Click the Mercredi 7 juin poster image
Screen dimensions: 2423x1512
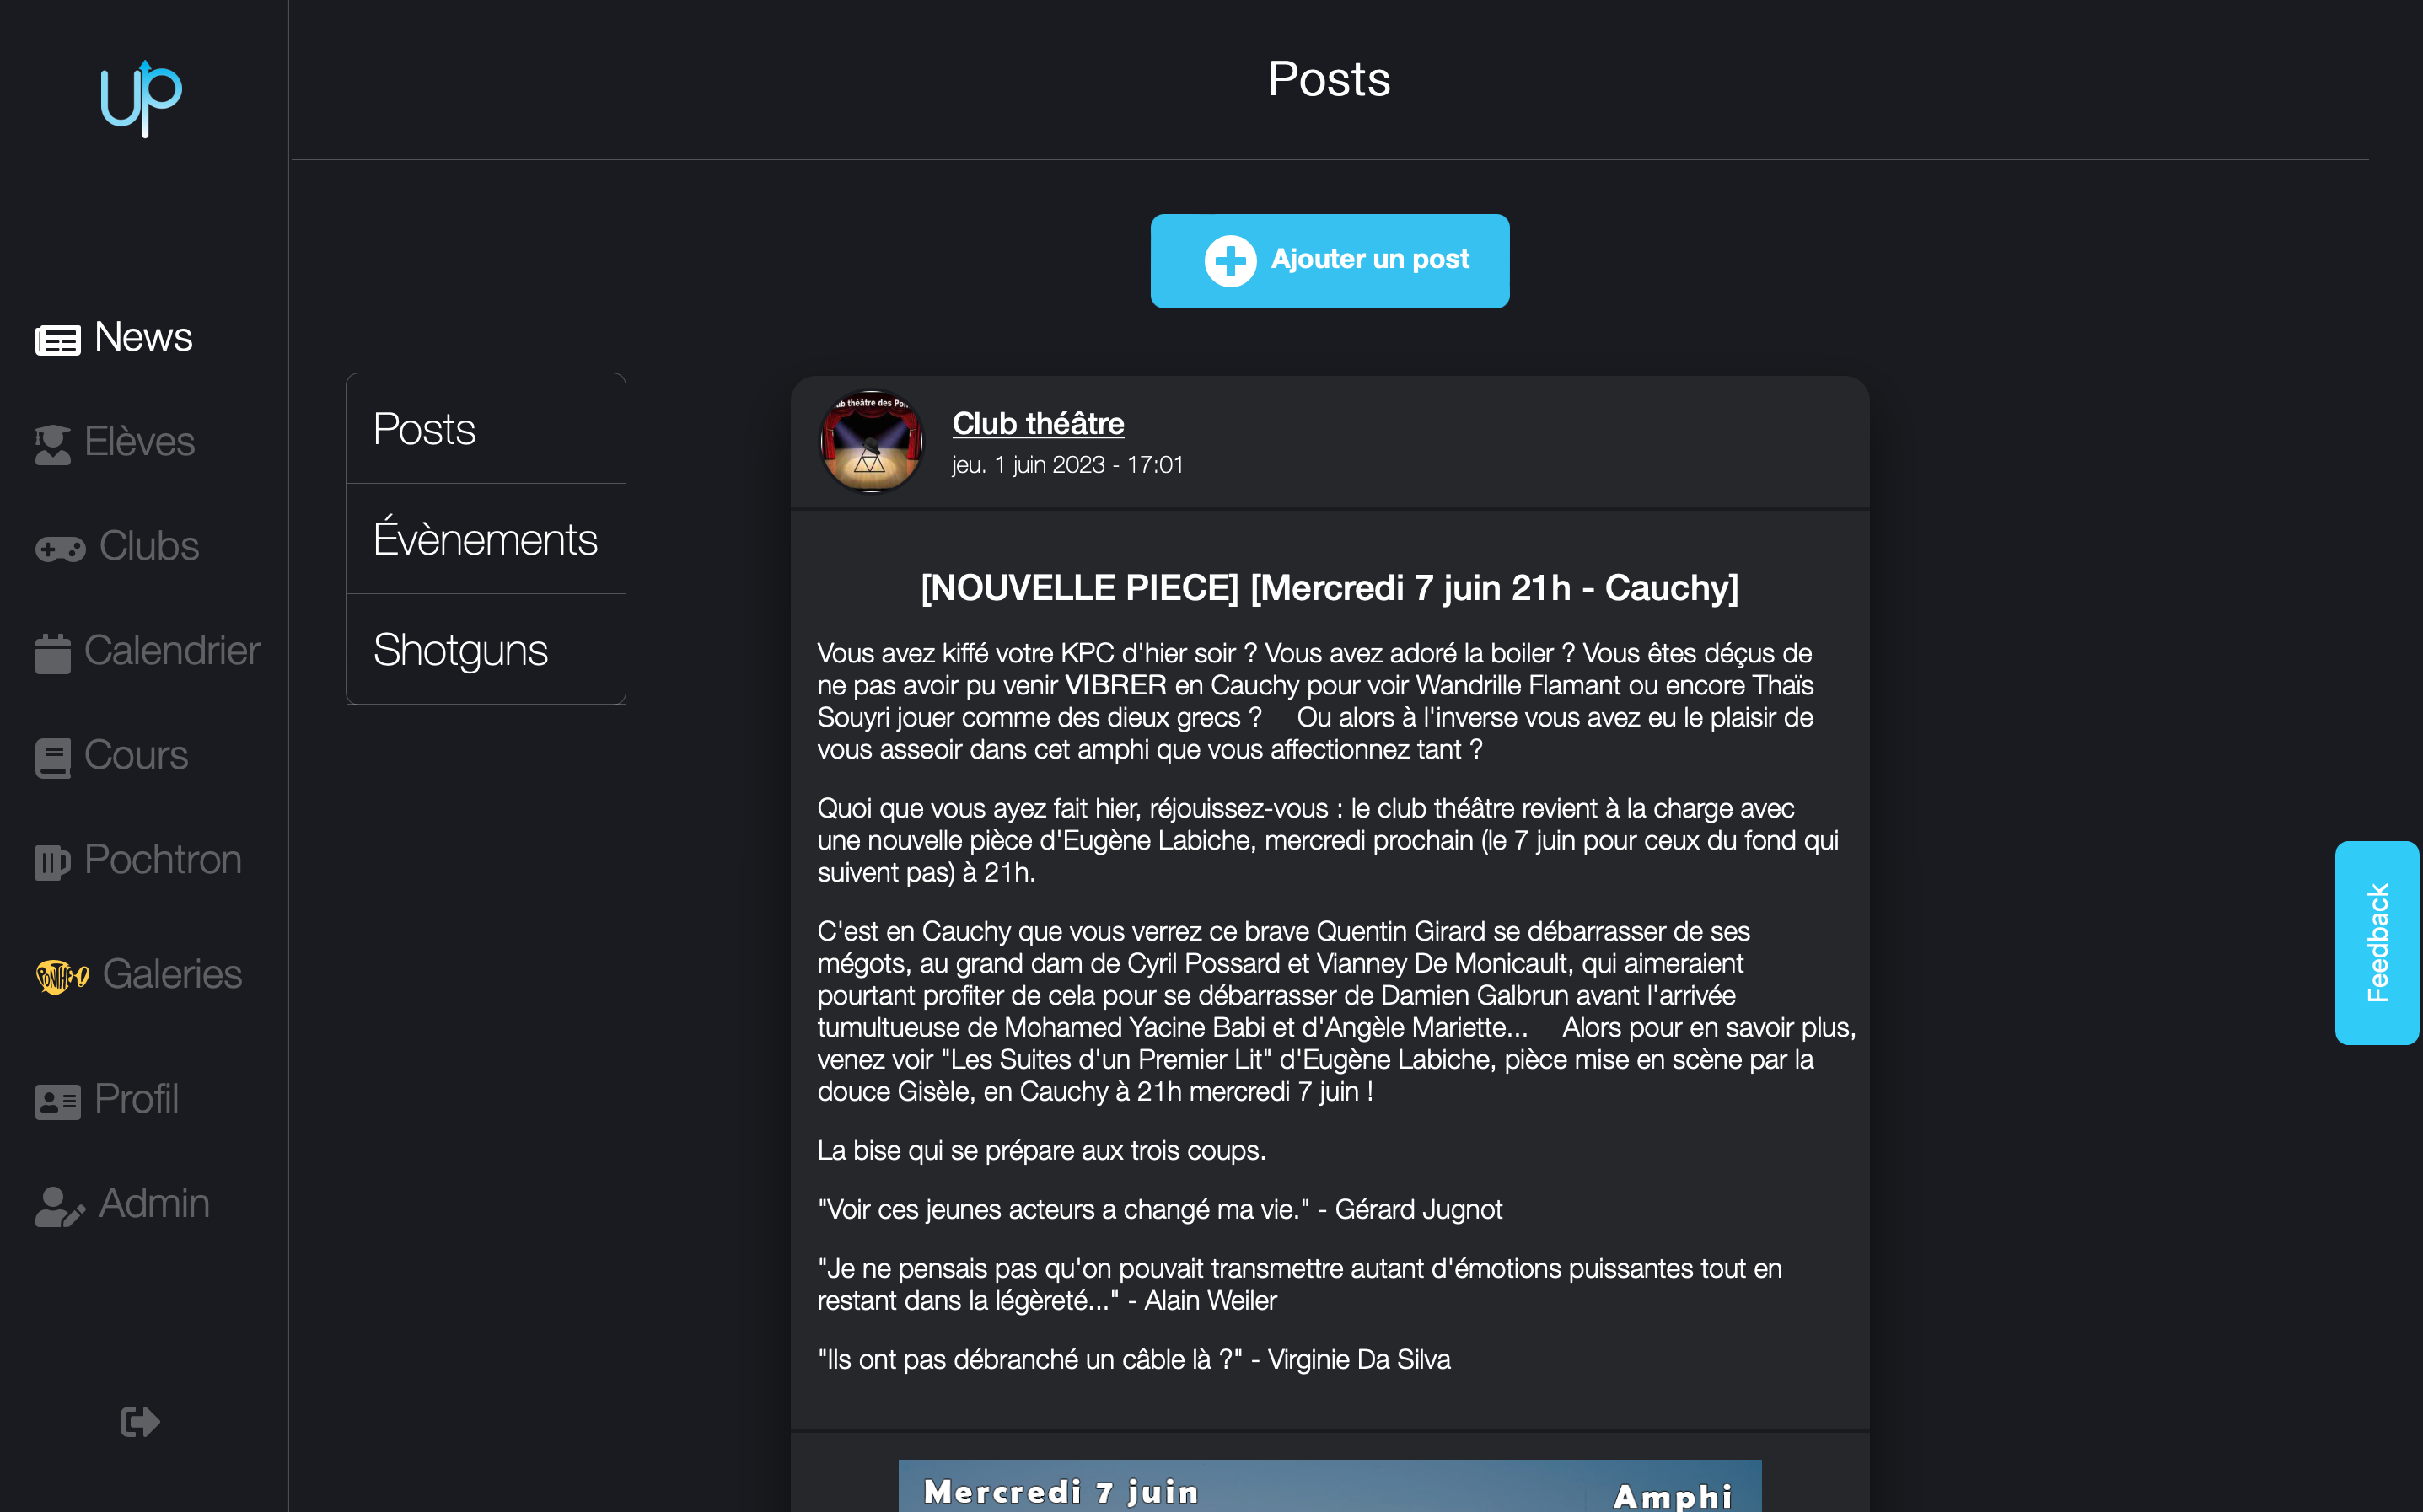[x=1329, y=1486]
